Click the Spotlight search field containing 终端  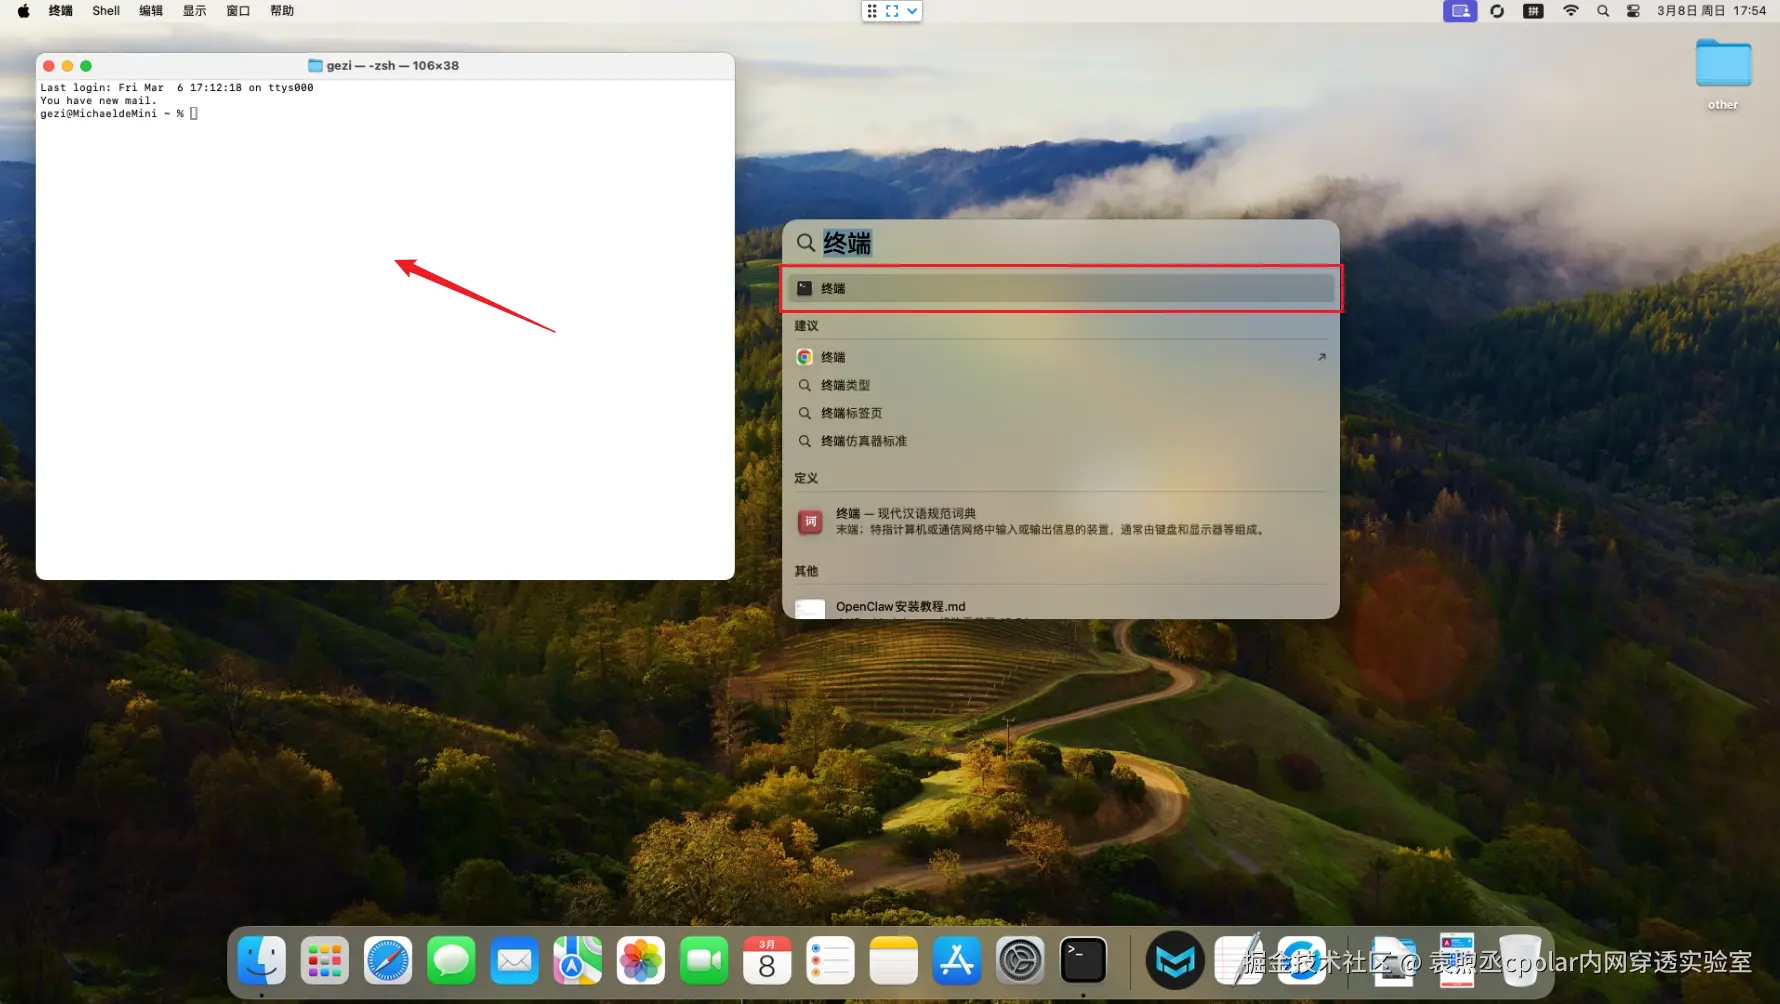[x=1061, y=243]
